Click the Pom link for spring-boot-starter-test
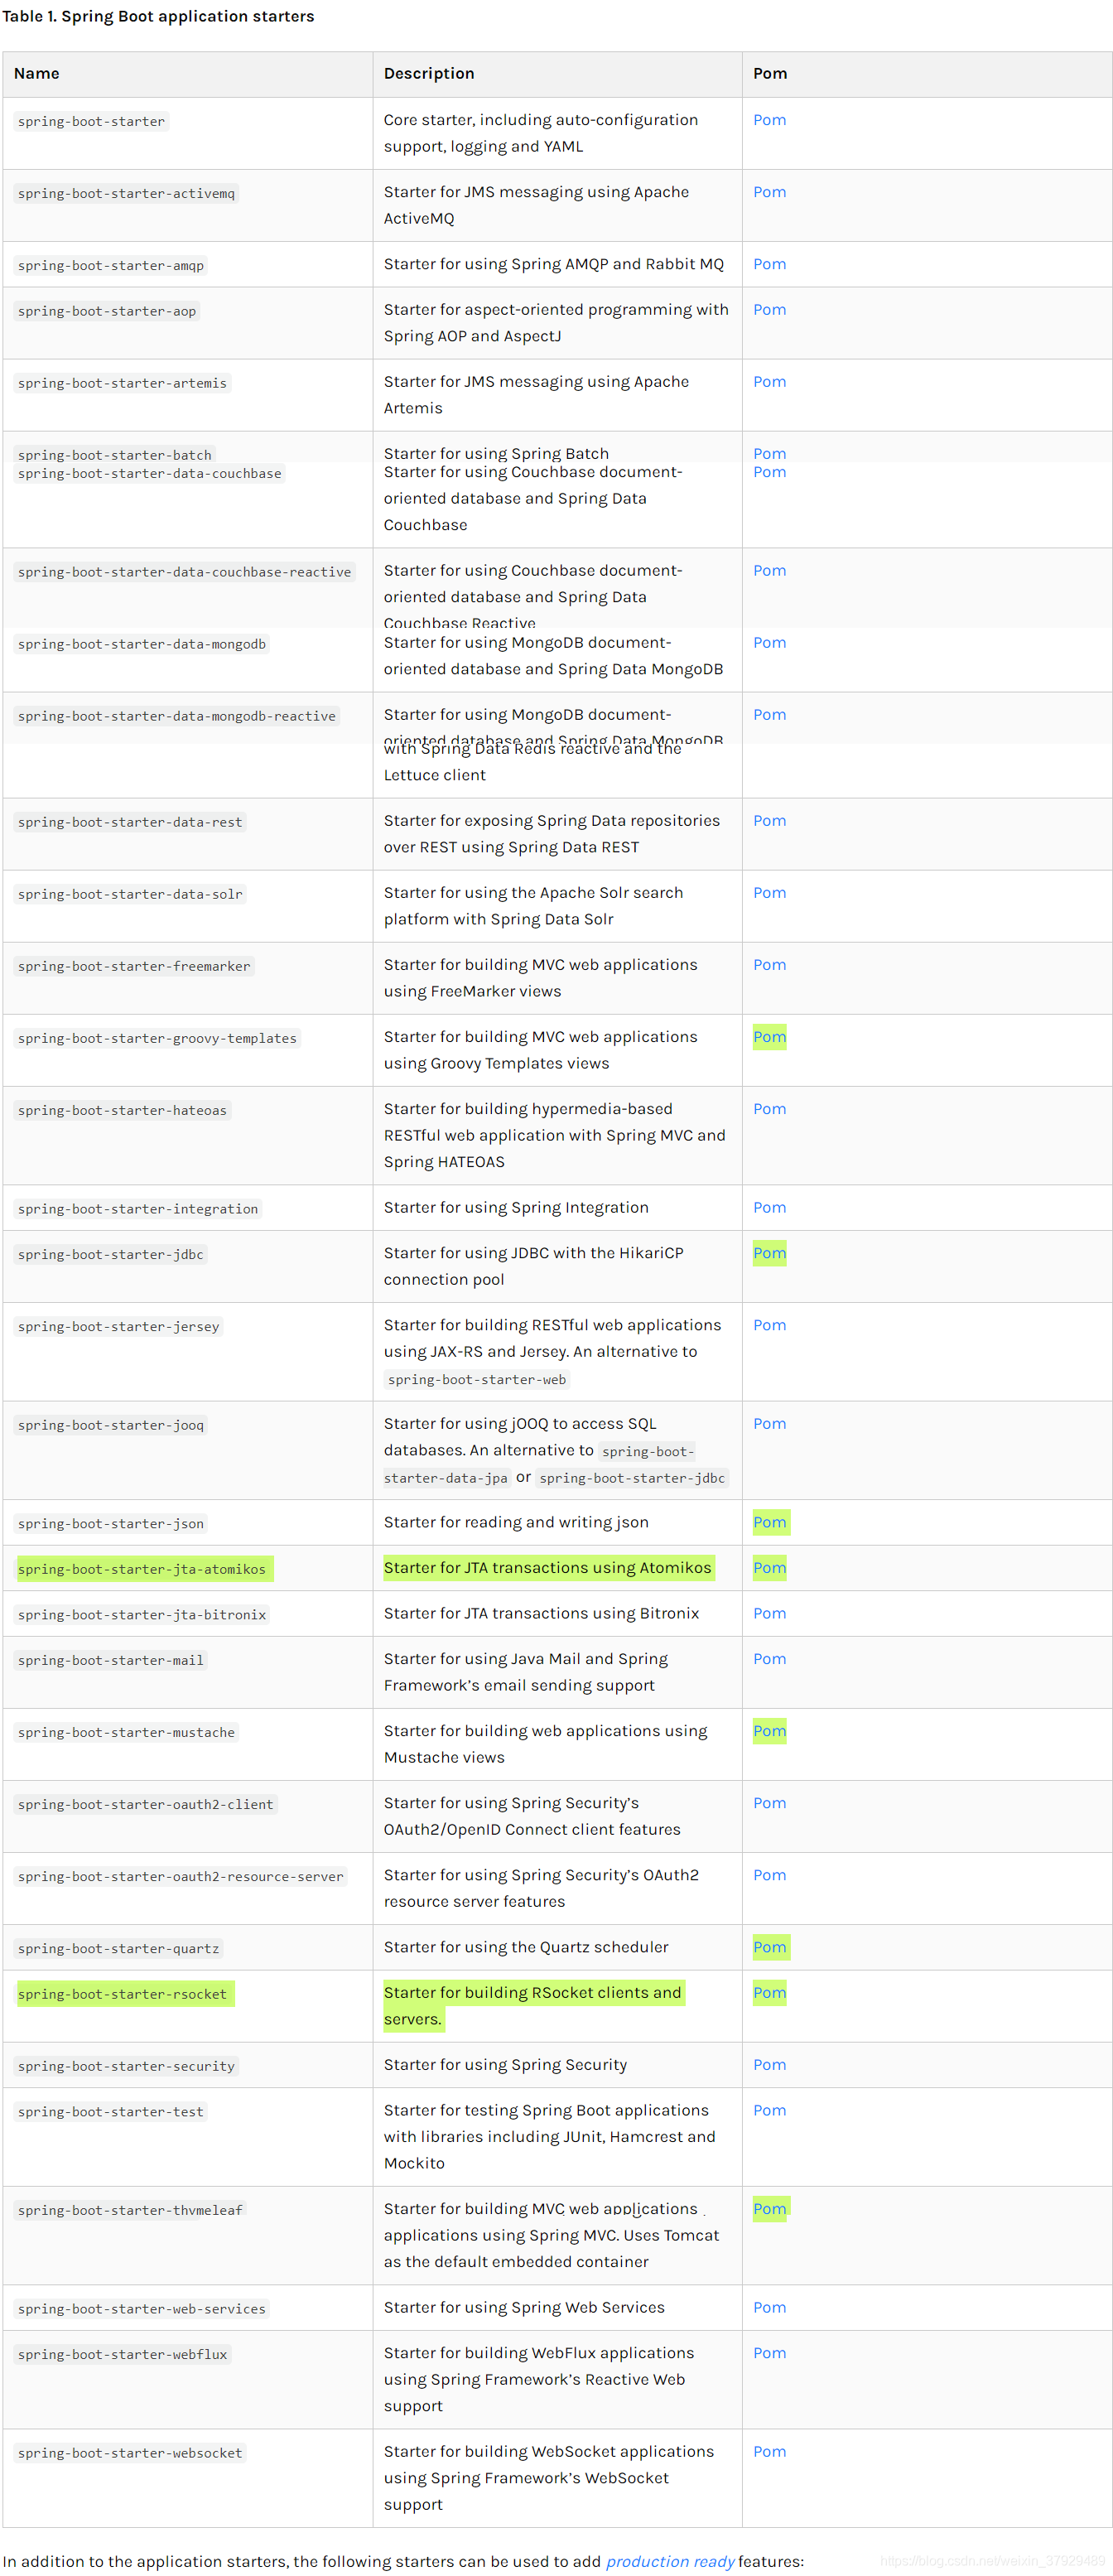 click(x=769, y=2110)
